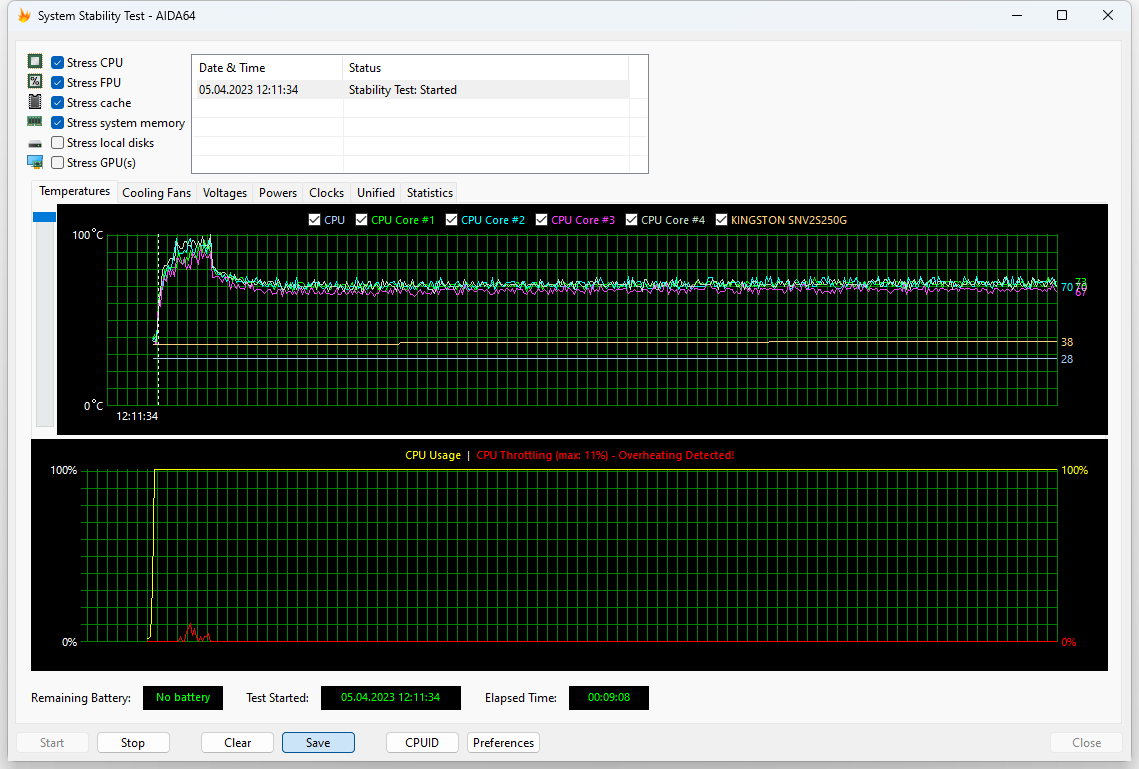Hide the CPU Core #2 temperature series

tap(451, 219)
